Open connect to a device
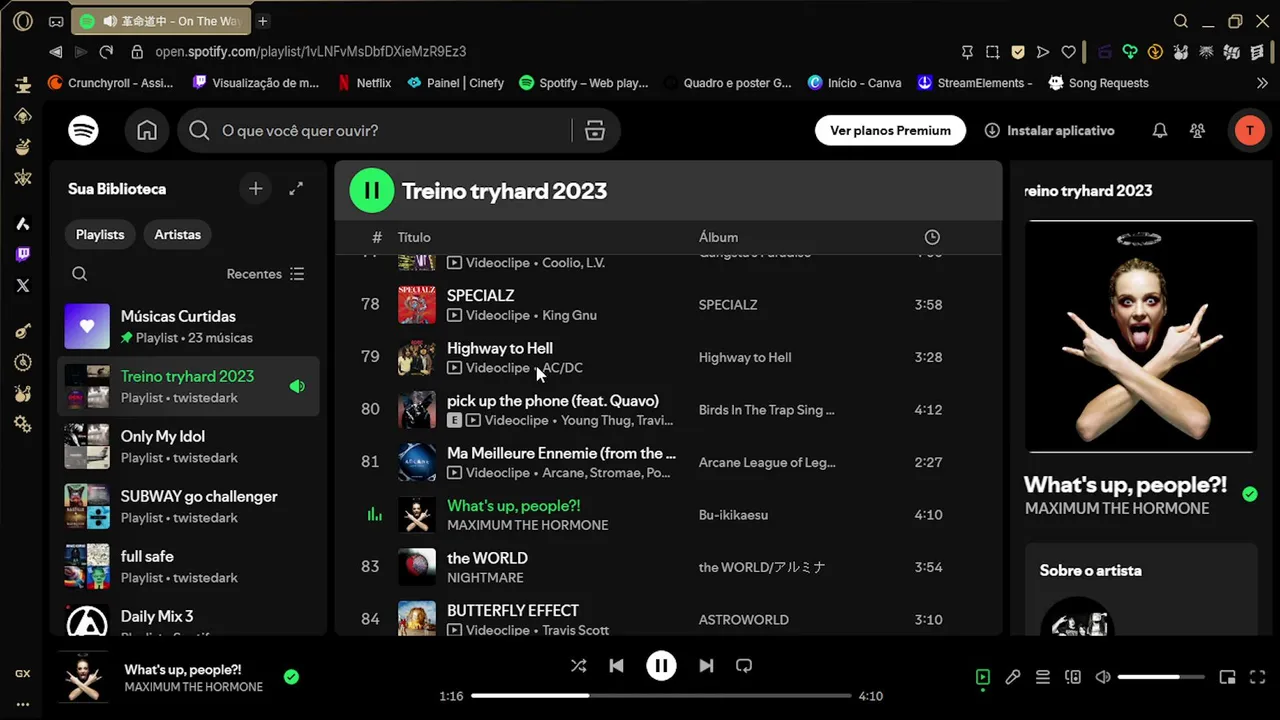Screen dimensions: 1280x720 [x=1073, y=678]
